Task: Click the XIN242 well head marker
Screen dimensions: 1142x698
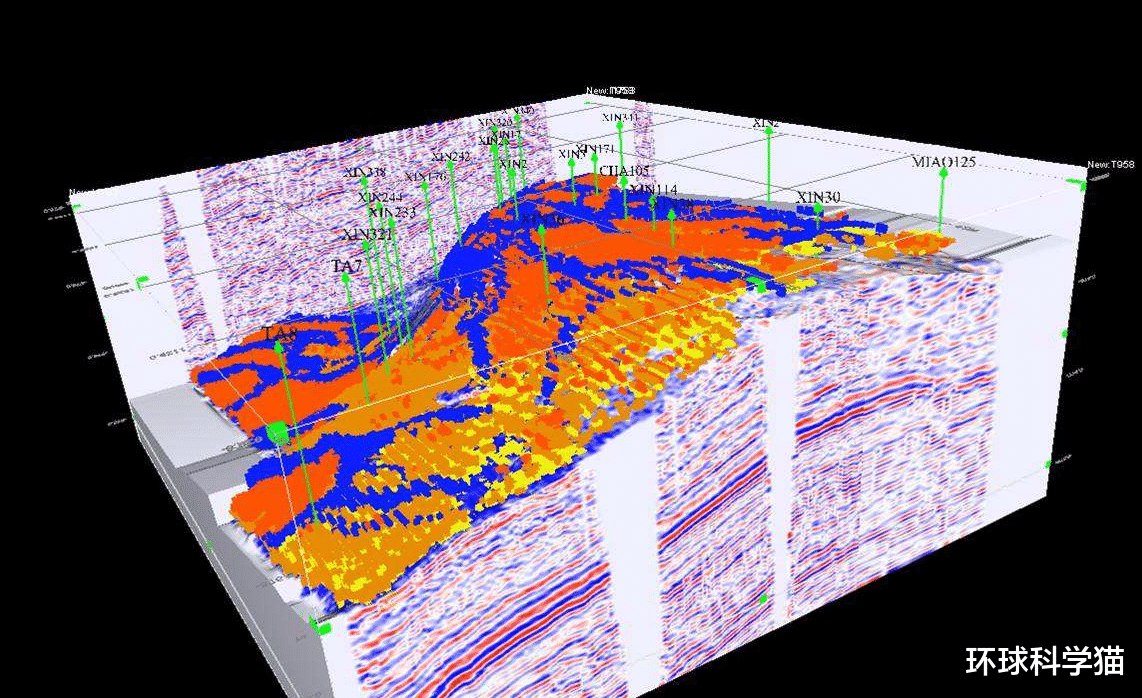Action: 450,165
